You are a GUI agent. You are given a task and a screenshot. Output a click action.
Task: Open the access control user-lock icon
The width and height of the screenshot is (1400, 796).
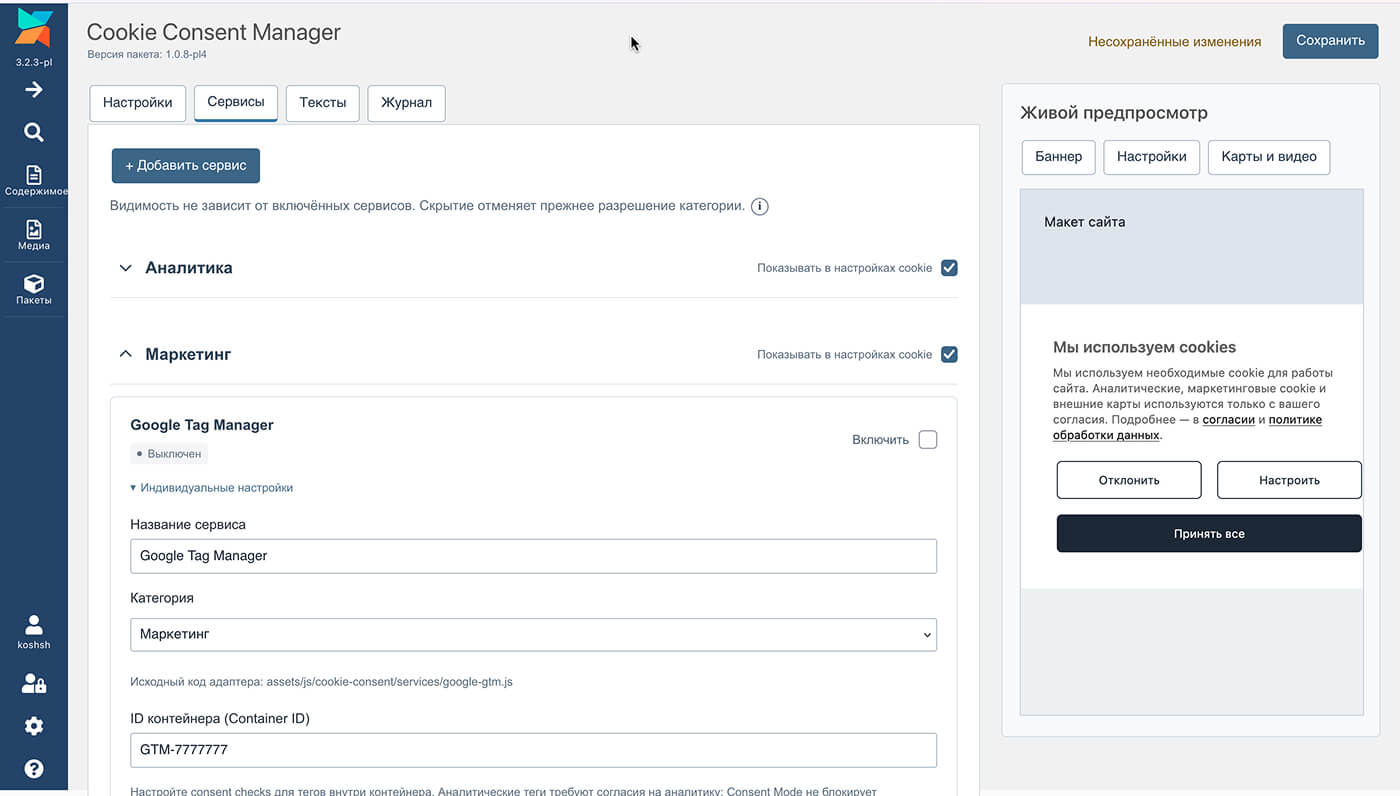34,684
